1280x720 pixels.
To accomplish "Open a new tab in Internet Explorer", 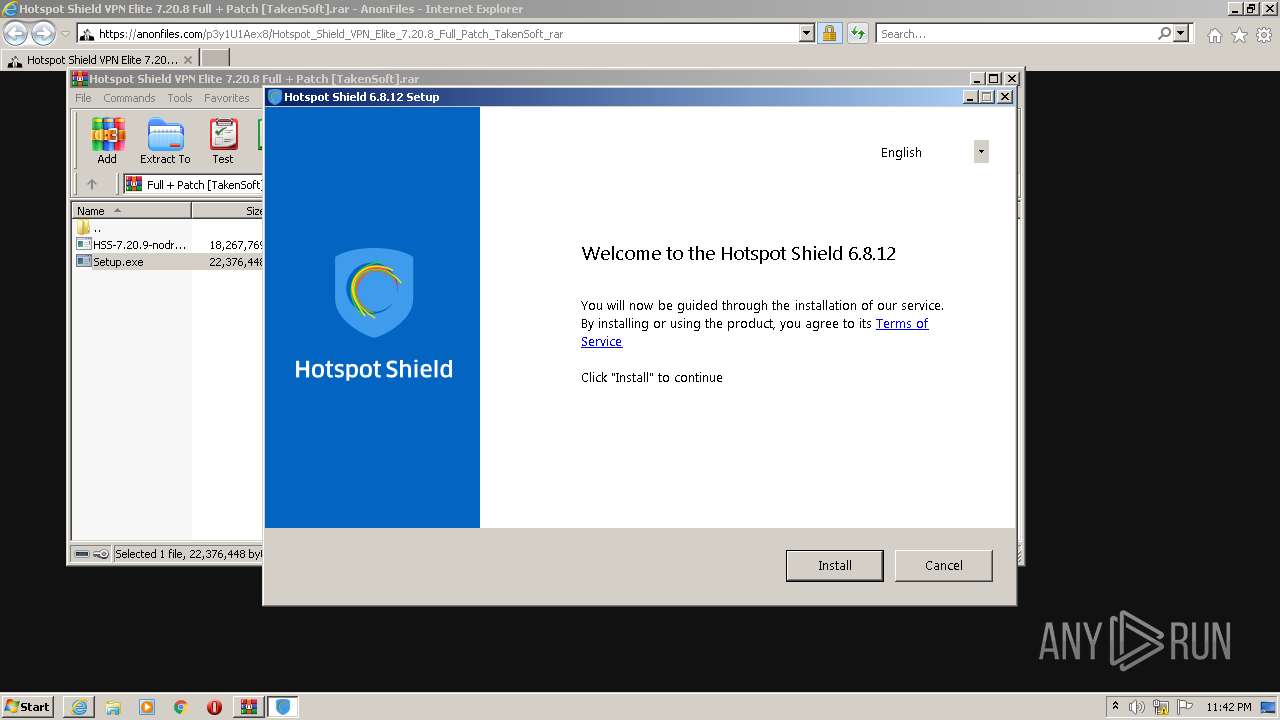I will tap(215, 59).
